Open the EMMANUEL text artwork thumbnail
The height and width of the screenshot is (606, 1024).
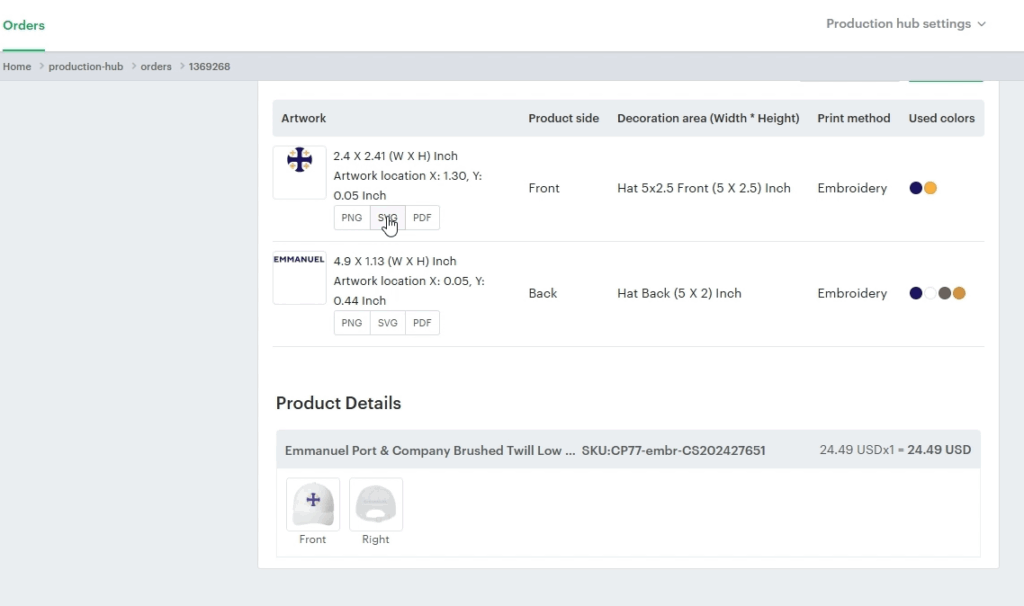click(299, 277)
